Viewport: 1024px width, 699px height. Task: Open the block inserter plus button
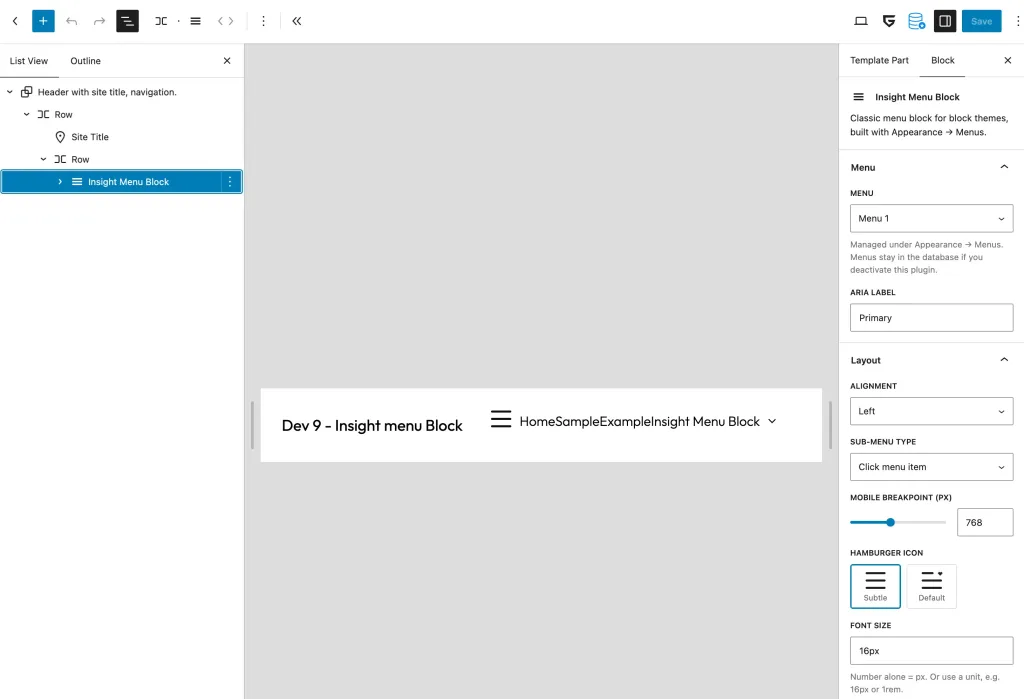[x=43, y=21]
